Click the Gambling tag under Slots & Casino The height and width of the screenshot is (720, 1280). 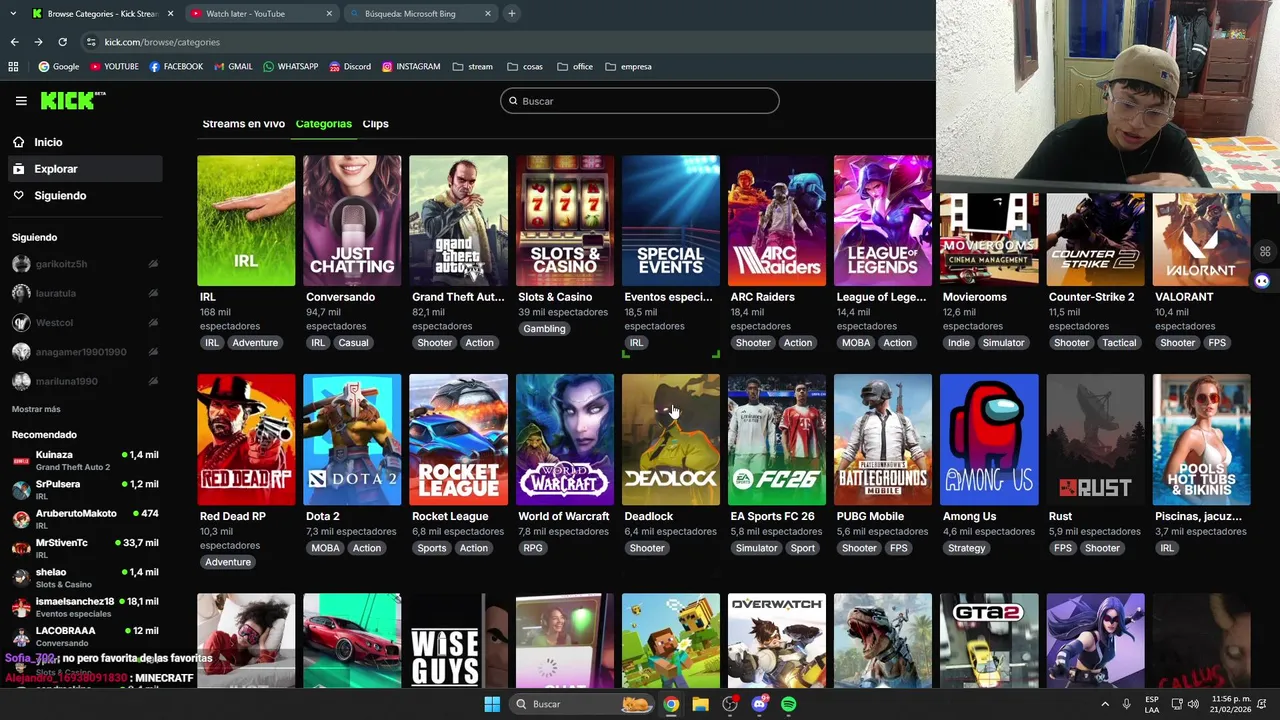tap(544, 329)
